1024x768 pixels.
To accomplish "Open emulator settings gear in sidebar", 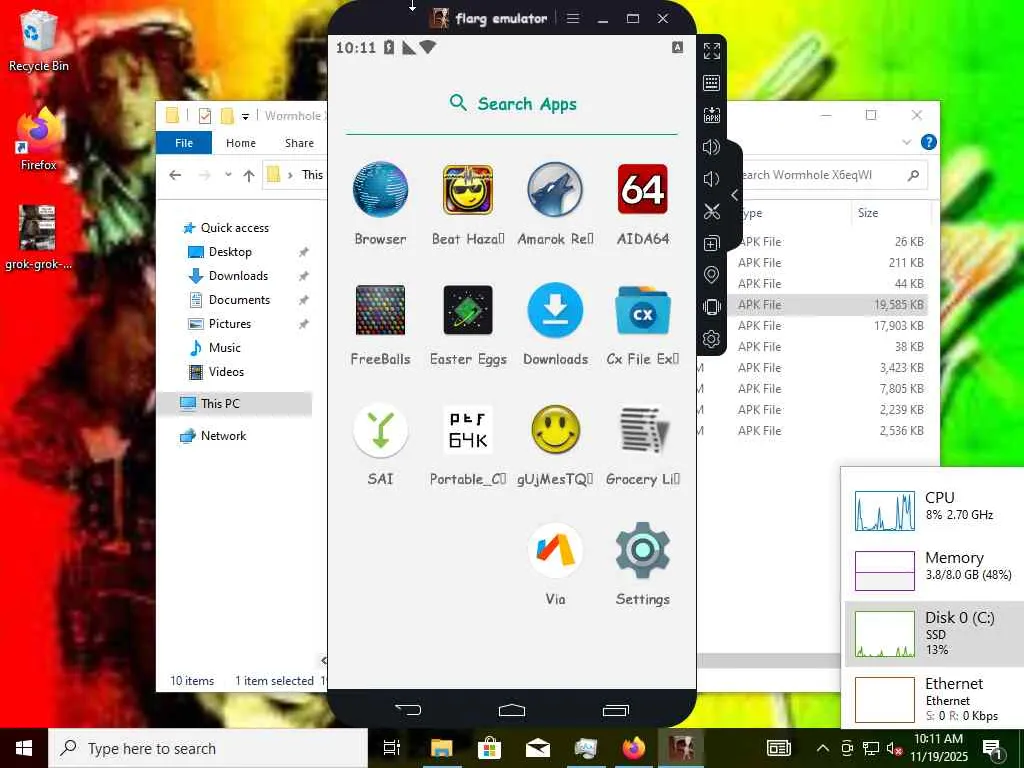I will (711, 339).
